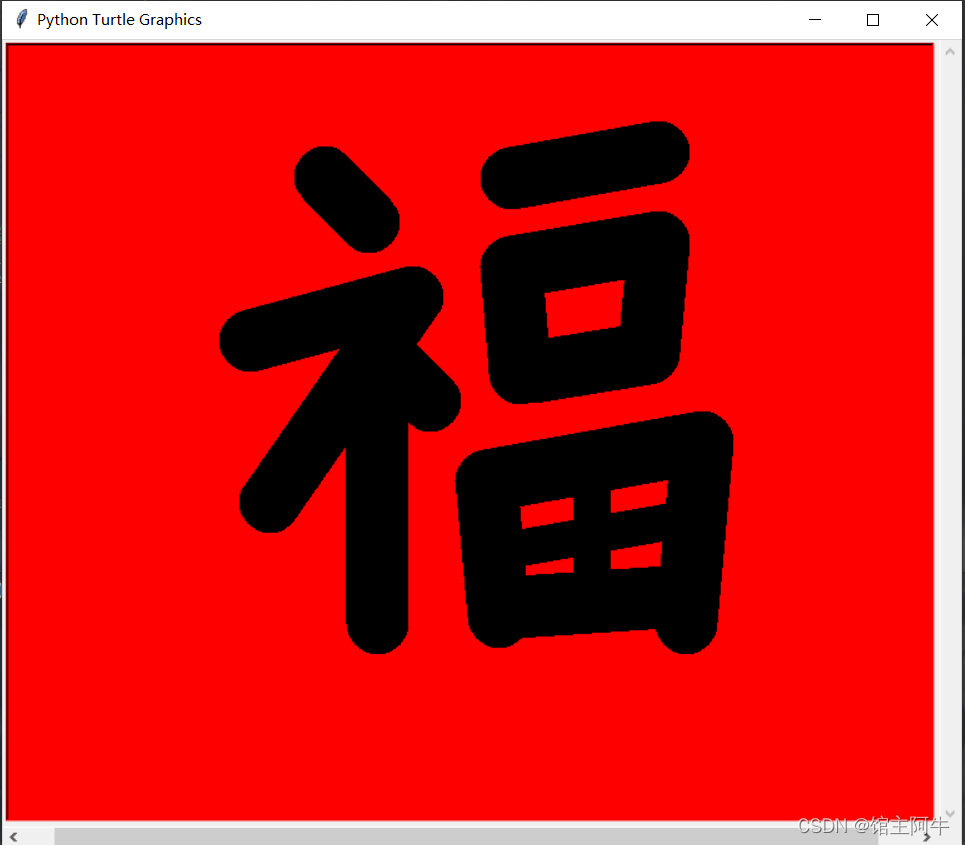Maximize the Python Turtle Graphics window
965x845 pixels.
click(x=872, y=19)
